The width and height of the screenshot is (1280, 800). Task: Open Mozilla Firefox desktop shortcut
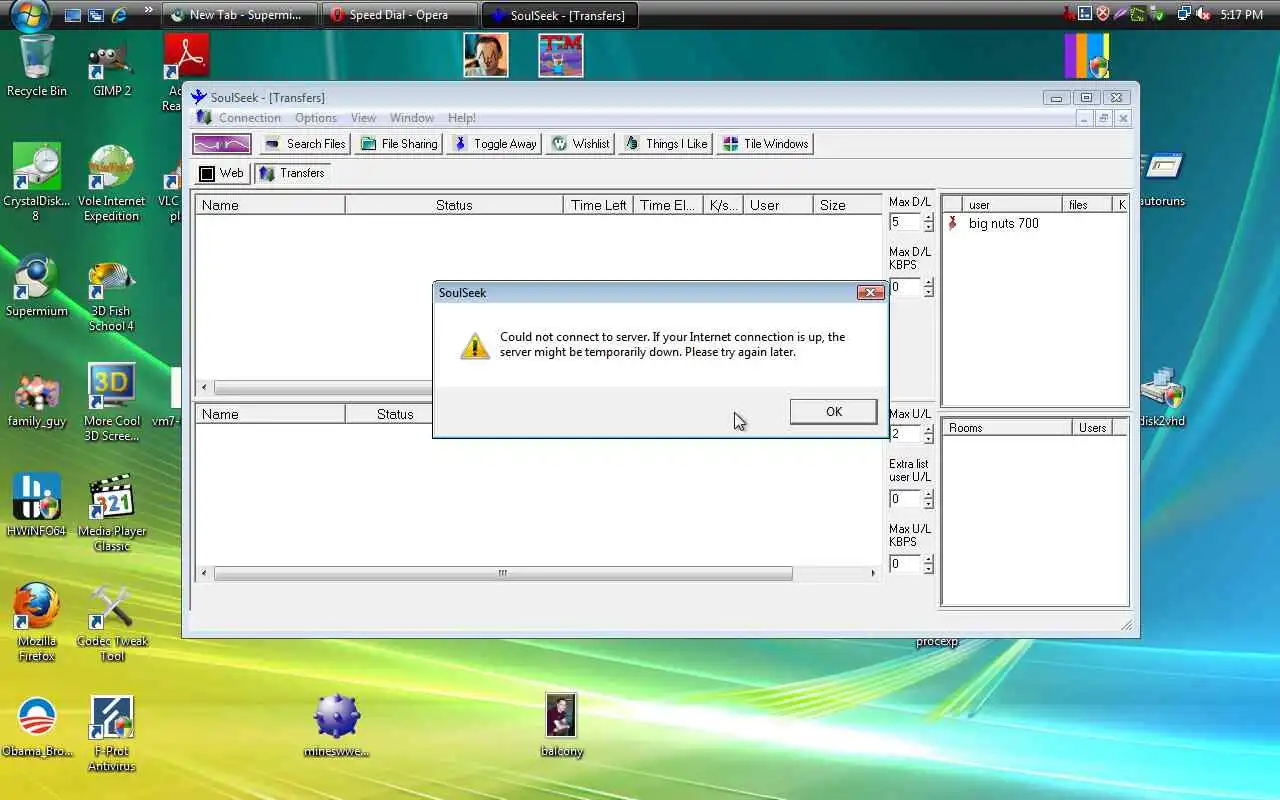(37, 622)
